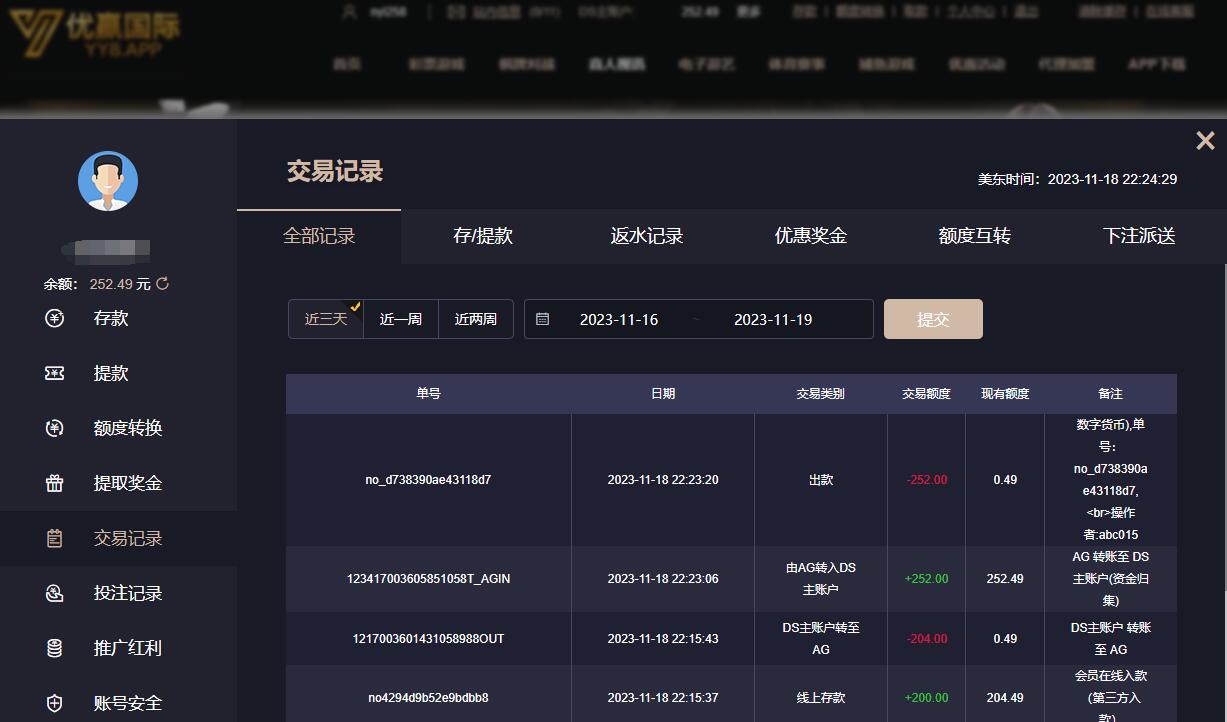Open the 存款 deposit icon in sidebar
The width and height of the screenshot is (1227, 722).
coord(55,318)
